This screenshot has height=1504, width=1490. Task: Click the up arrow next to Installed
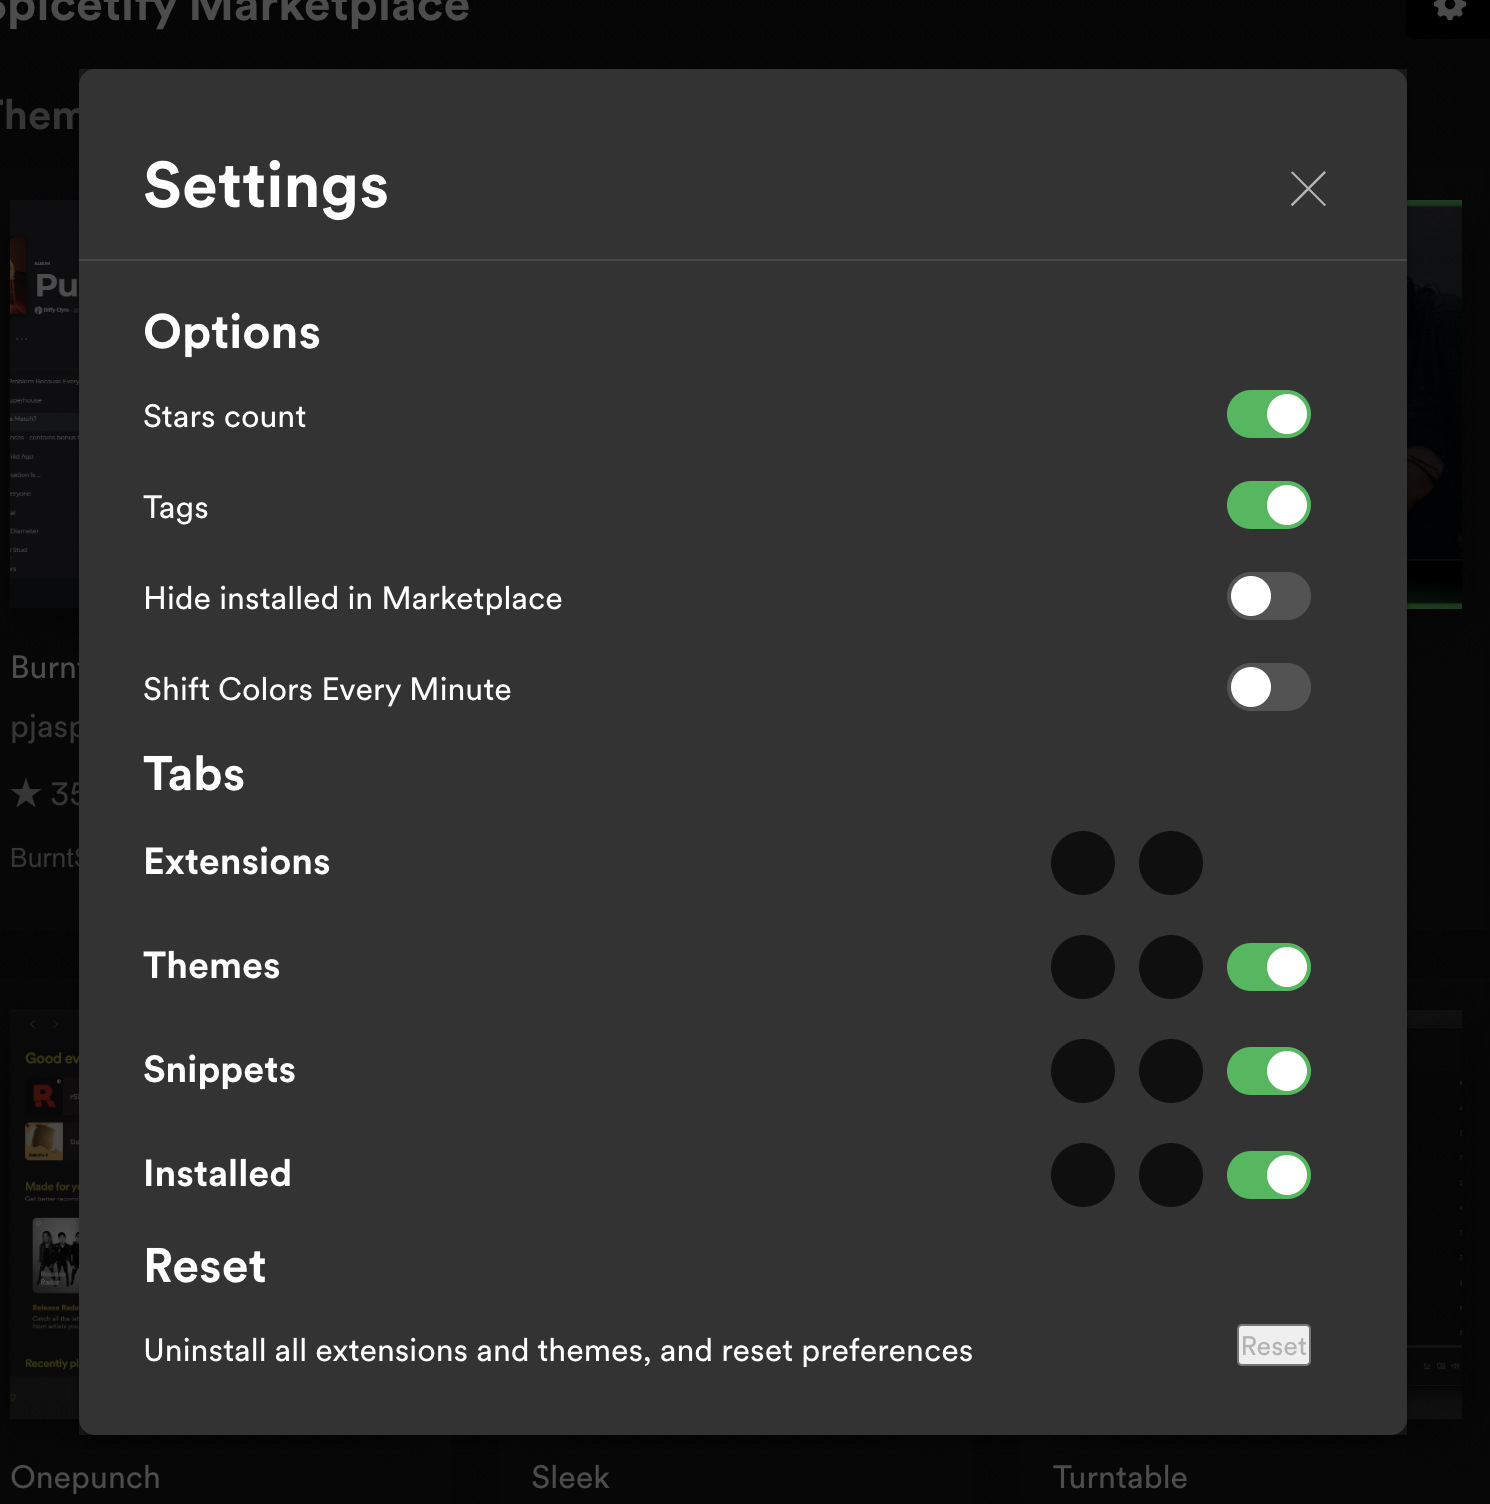[1082, 1175]
